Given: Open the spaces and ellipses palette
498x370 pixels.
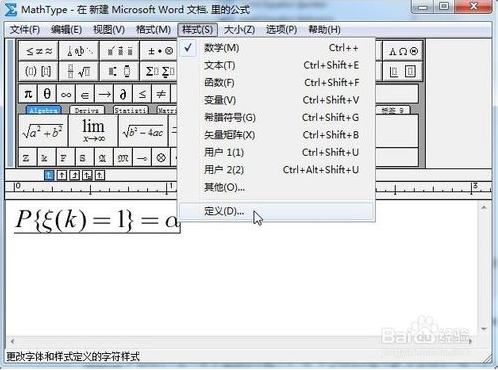Looking at the screenshot, I should point(79,51).
